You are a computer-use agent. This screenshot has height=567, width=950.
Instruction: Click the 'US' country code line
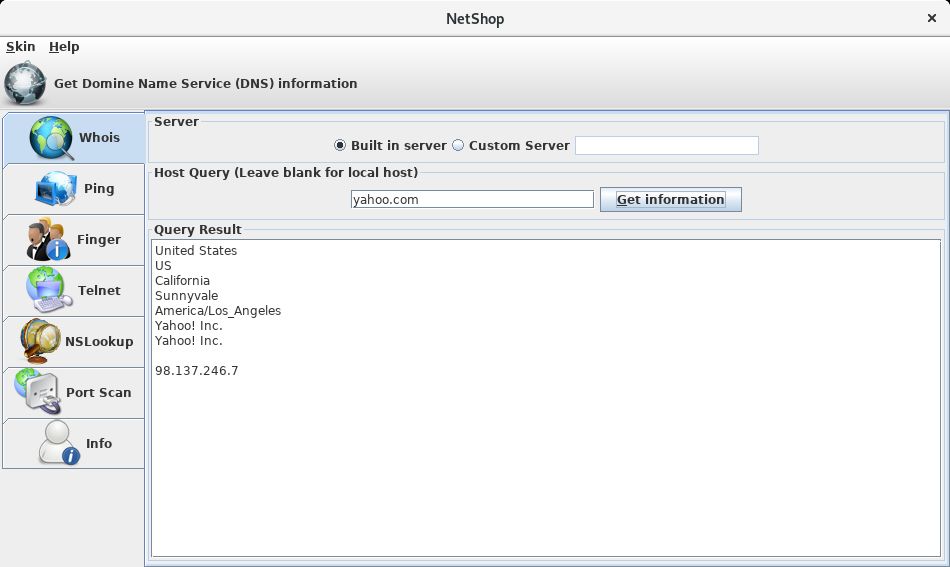point(163,266)
